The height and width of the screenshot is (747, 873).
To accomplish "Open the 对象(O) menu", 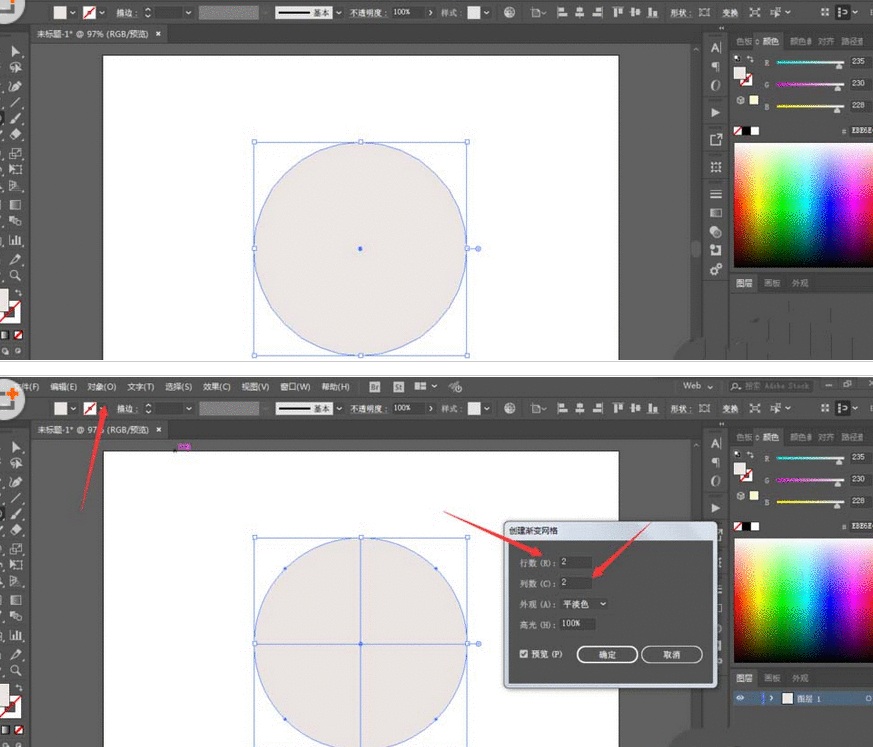I will [102, 387].
